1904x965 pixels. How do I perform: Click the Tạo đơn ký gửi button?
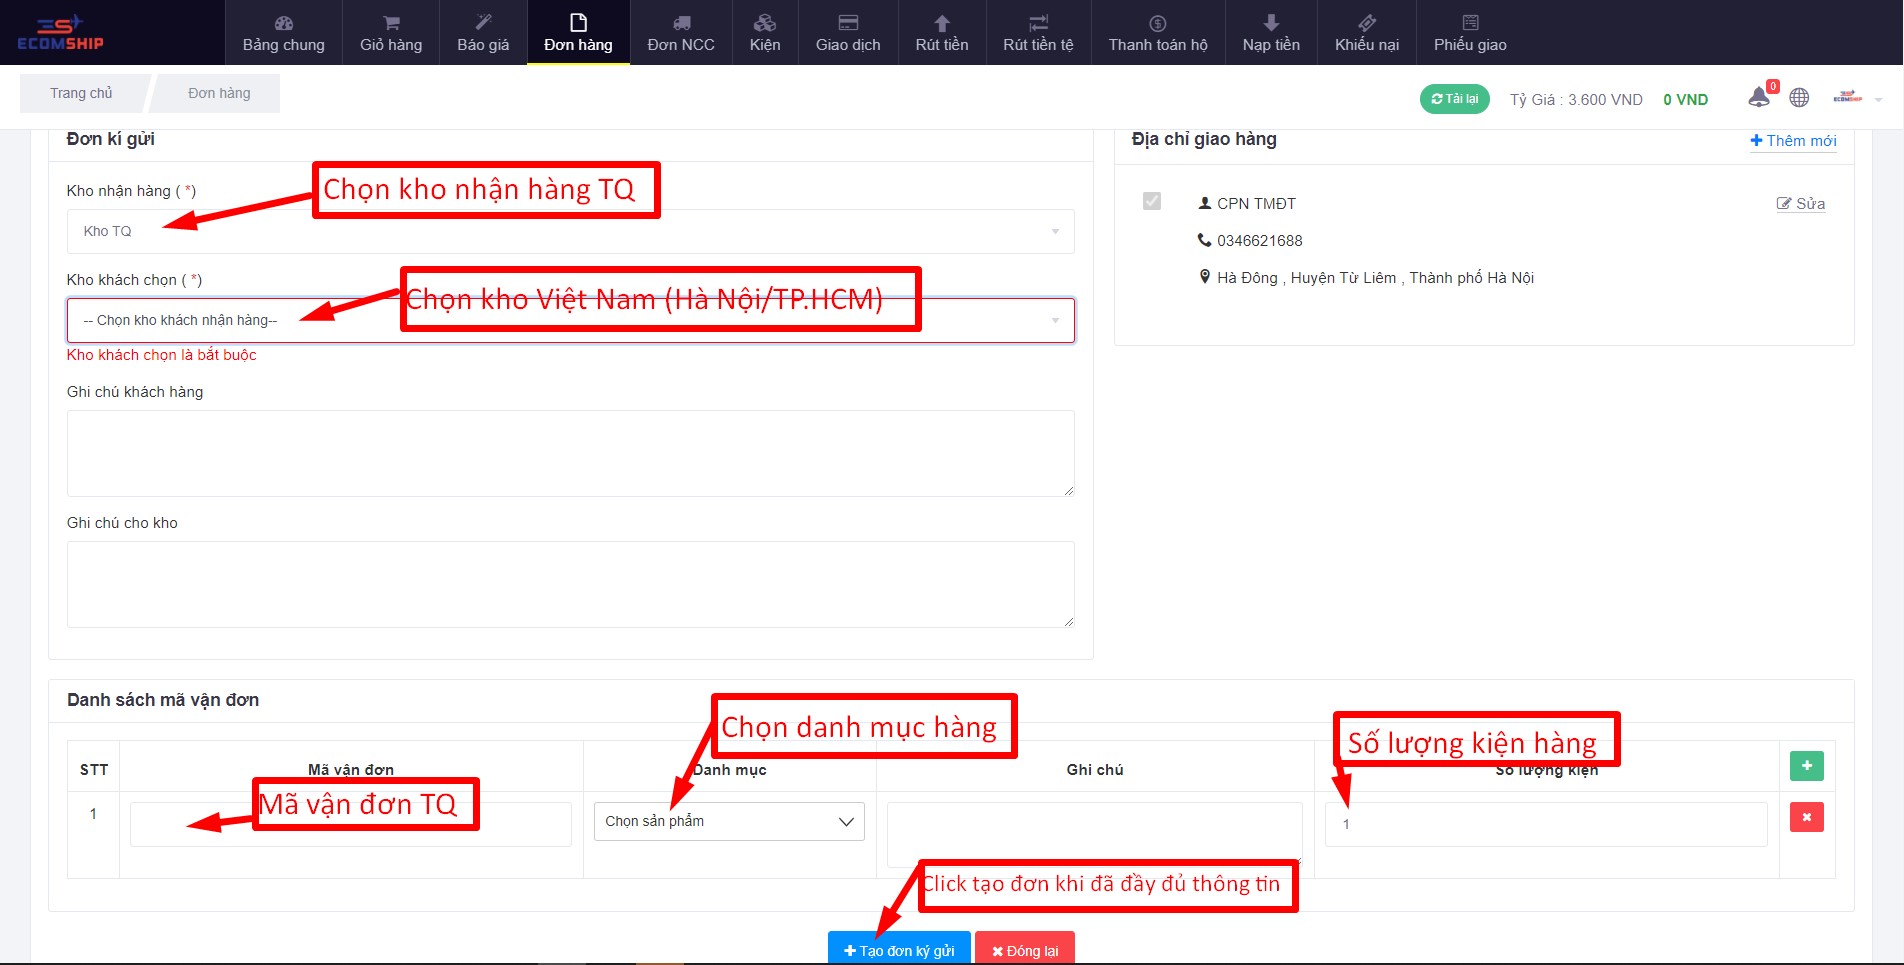tap(899, 950)
